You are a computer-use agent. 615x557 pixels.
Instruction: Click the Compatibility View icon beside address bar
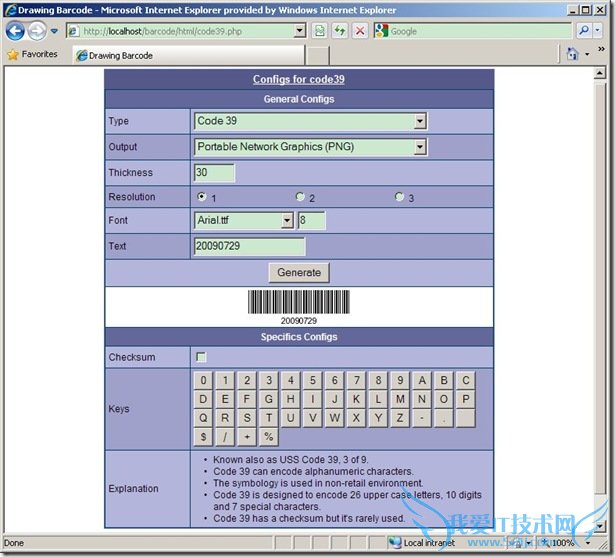pos(320,31)
